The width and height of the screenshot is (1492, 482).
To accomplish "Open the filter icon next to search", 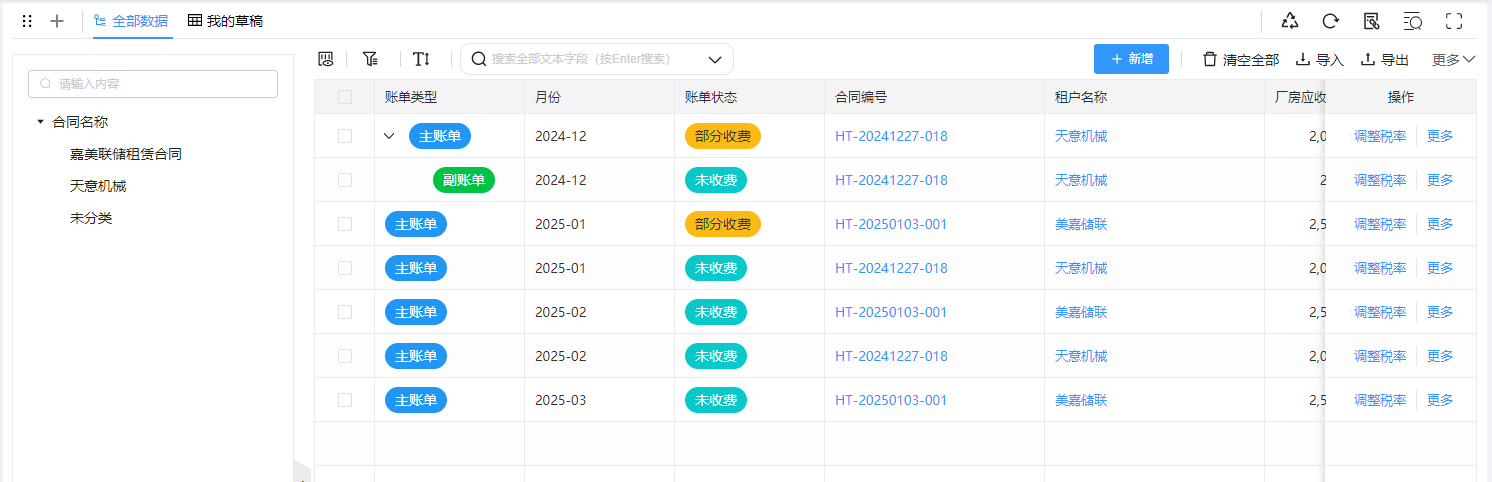I will 370,59.
